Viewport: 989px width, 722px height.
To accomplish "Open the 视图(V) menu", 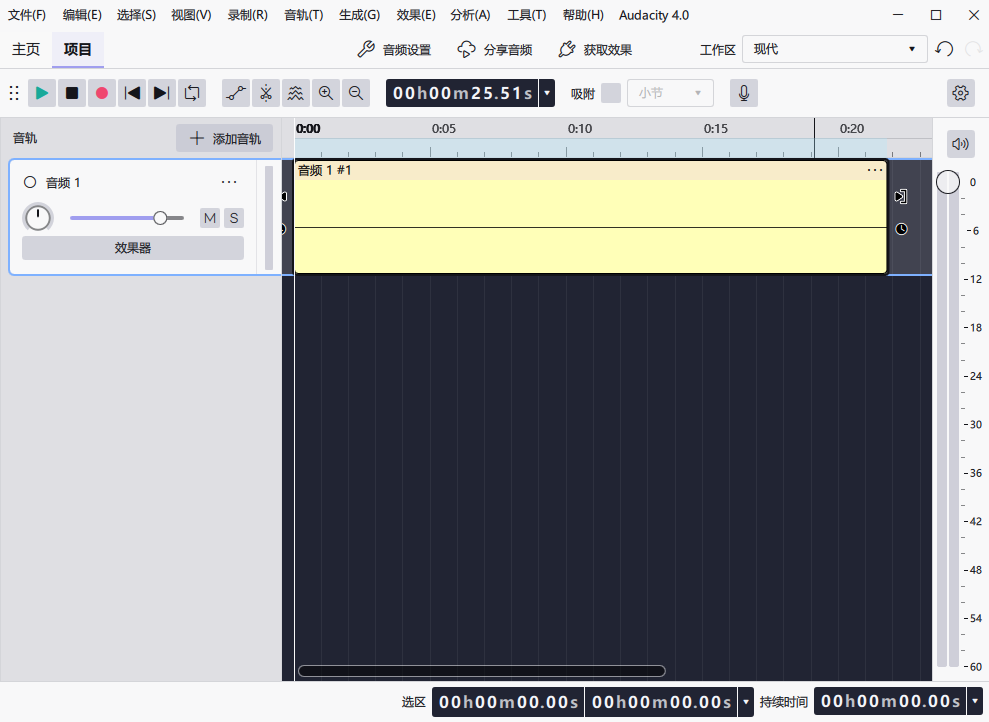I will click(191, 15).
